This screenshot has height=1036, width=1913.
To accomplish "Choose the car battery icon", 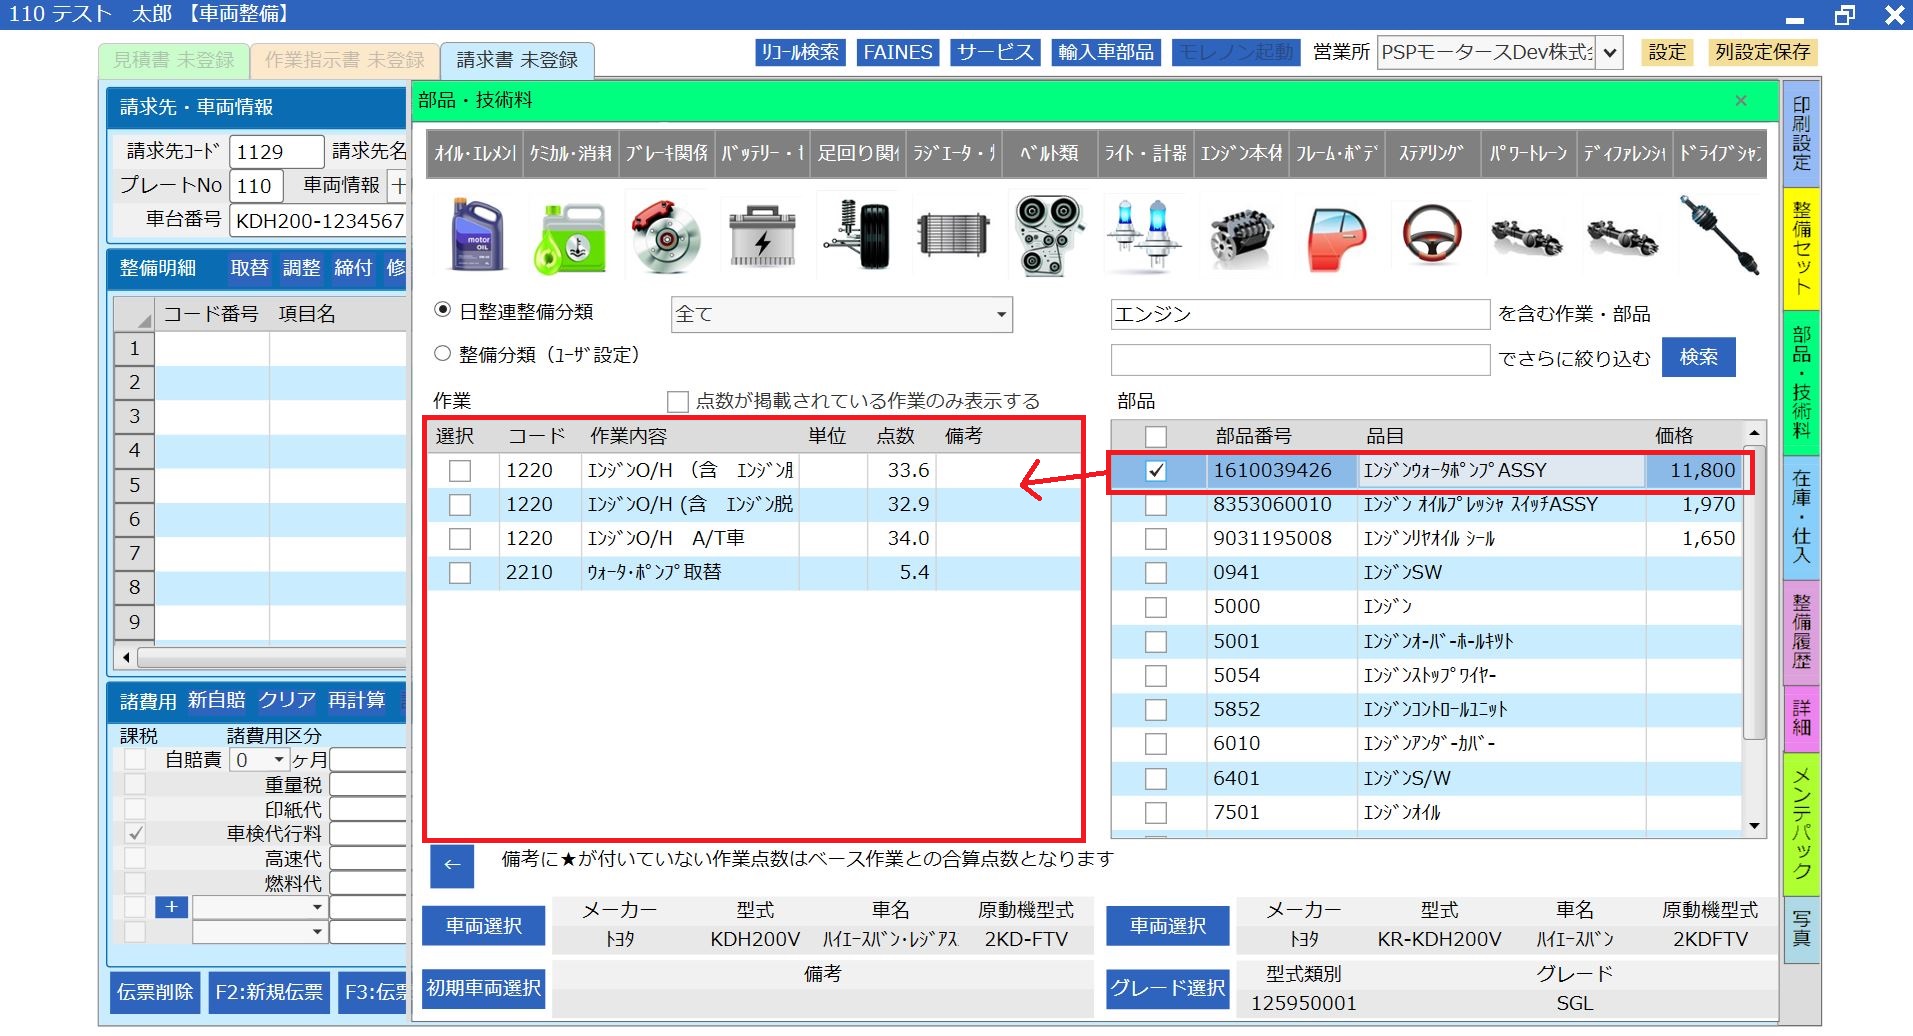I will [x=762, y=236].
